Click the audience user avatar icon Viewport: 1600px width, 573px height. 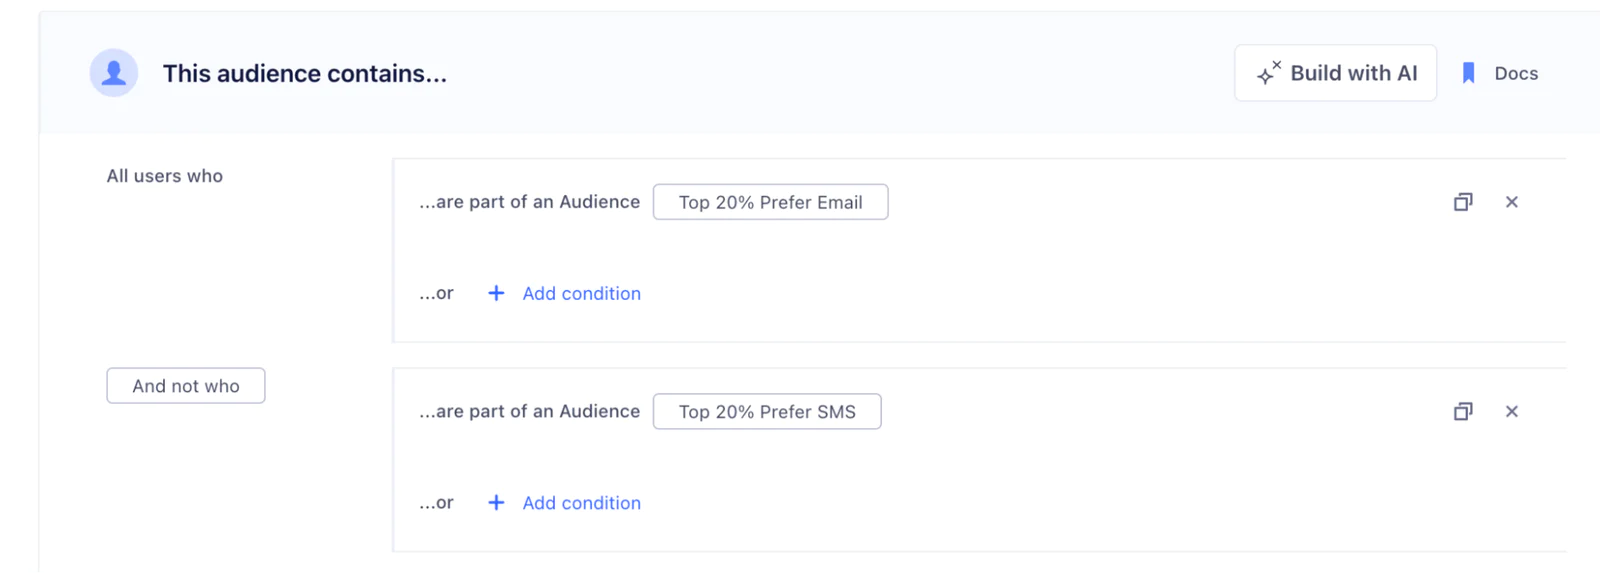pos(114,73)
